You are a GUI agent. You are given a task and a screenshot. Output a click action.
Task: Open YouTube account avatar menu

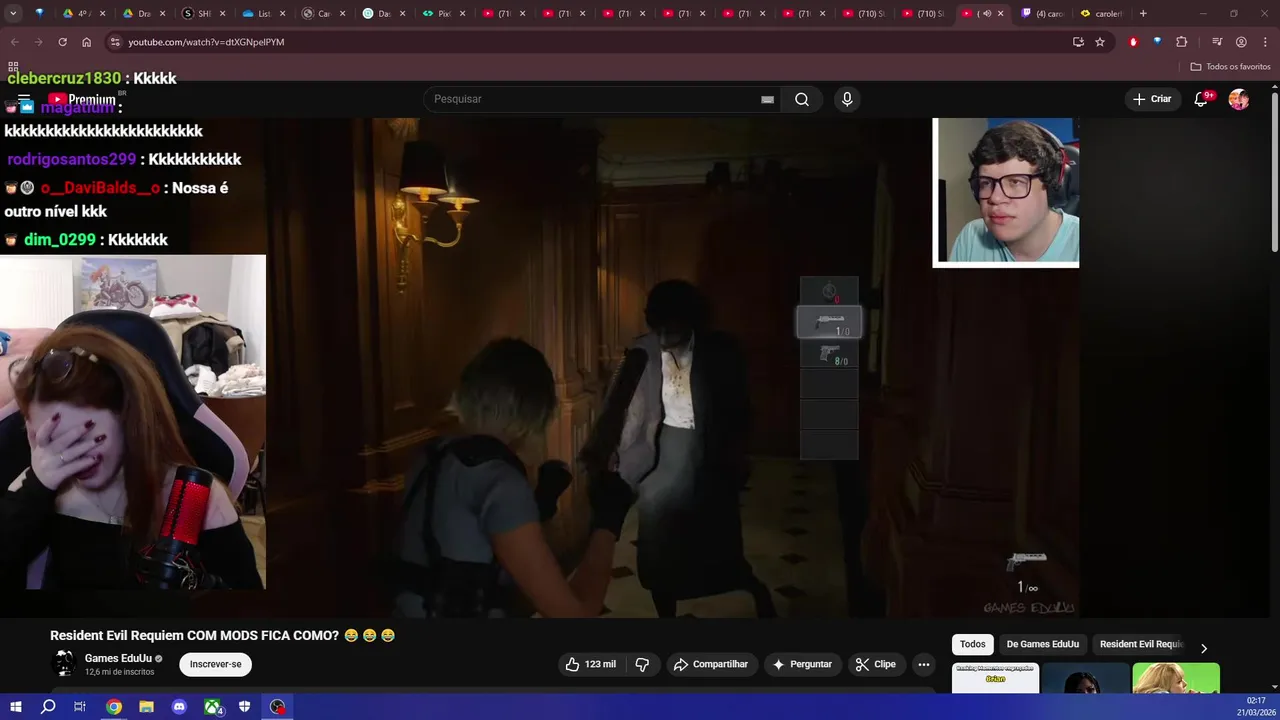(x=1239, y=99)
